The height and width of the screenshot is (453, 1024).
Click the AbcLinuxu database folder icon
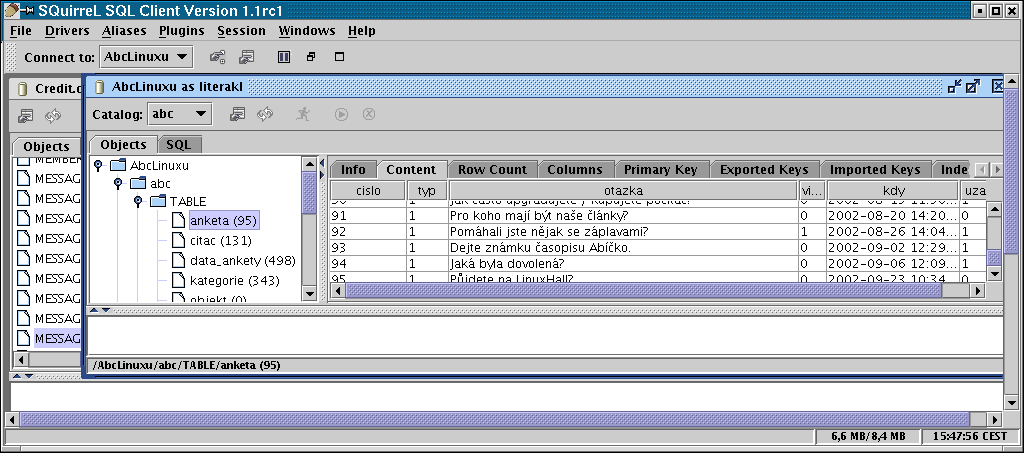[x=118, y=165]
